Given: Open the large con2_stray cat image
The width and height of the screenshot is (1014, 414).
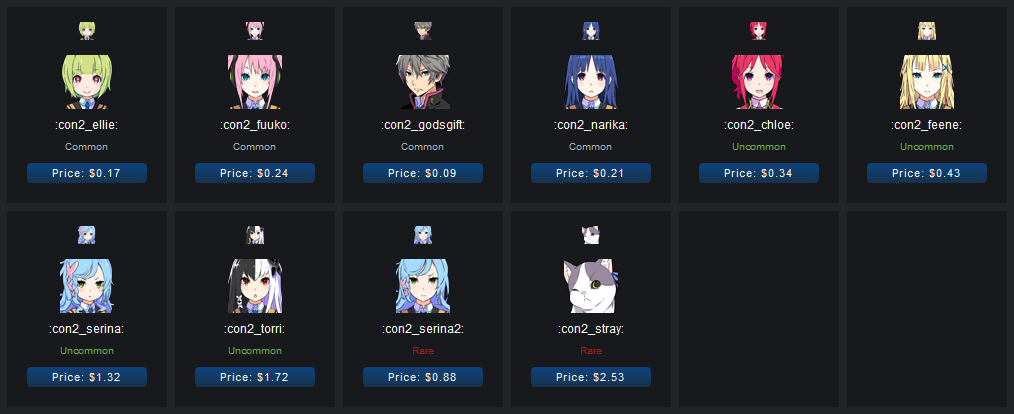Looking at the screenshot, I should point(591,286).
